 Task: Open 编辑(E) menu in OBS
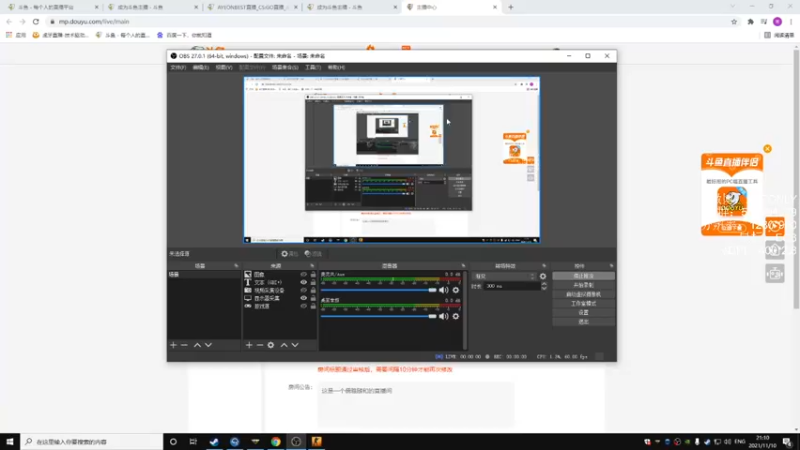pos(201,67)
